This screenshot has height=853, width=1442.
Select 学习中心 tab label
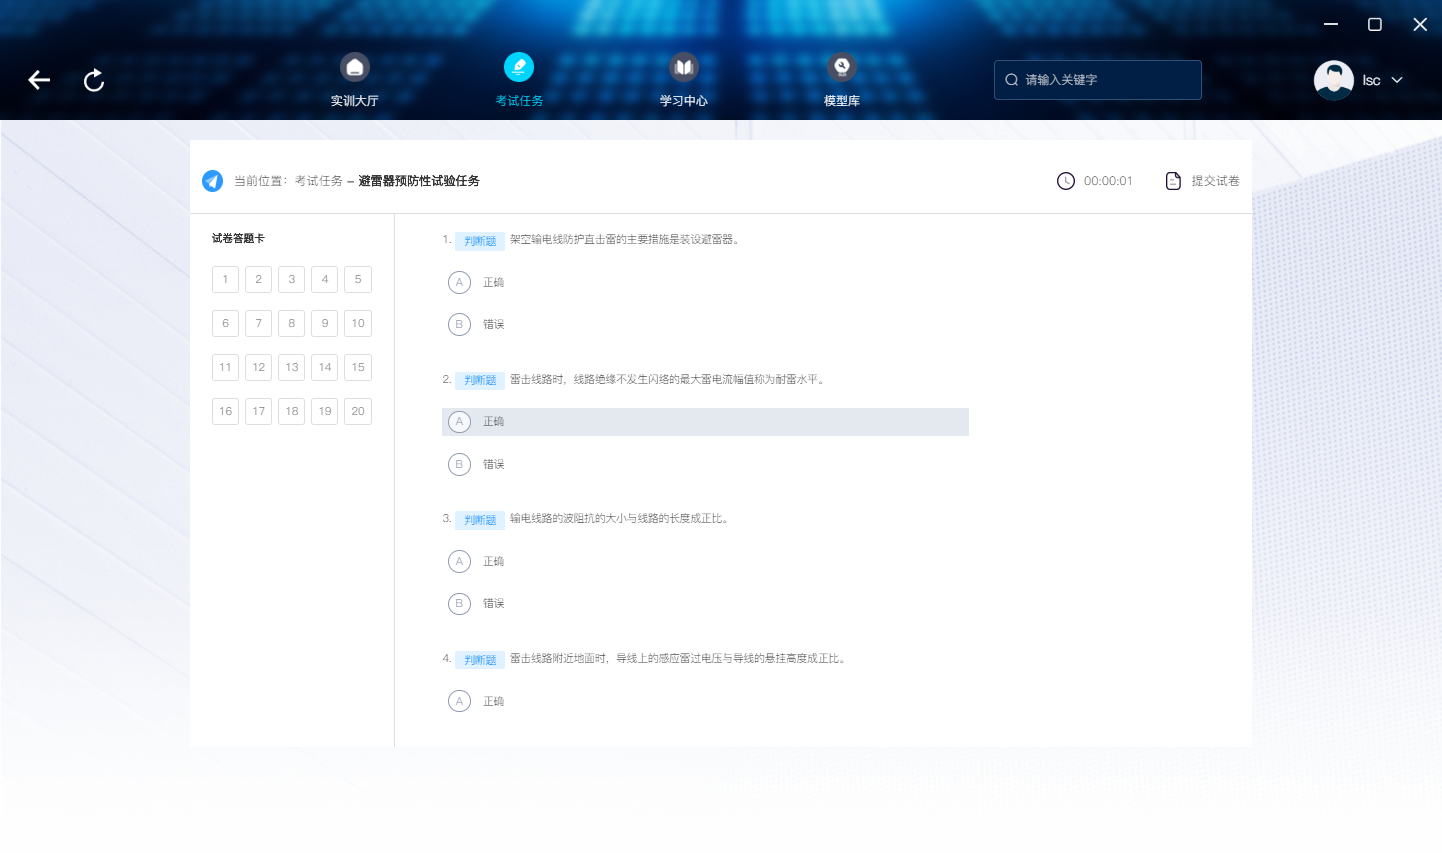(x=684, y=101)
